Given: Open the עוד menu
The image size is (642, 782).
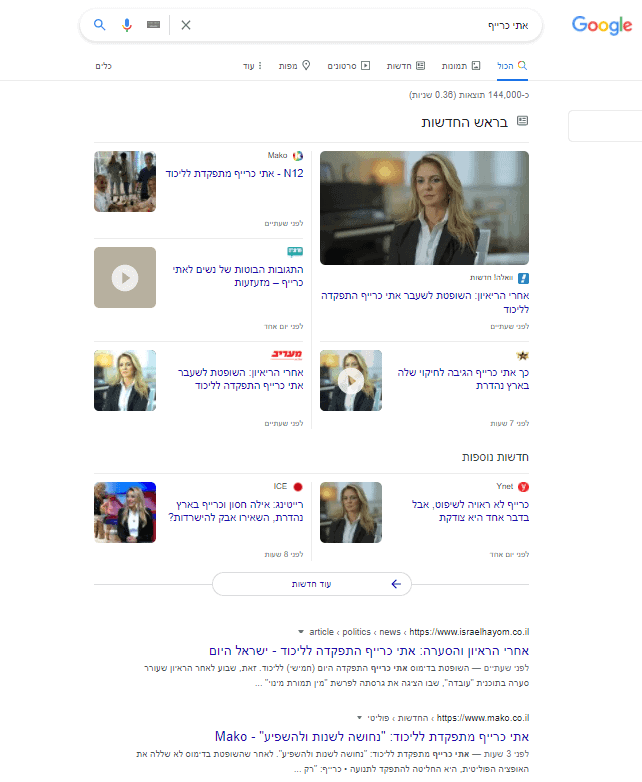Looking at the screenshot, I should pyautogui.click(x=252, y=66).
